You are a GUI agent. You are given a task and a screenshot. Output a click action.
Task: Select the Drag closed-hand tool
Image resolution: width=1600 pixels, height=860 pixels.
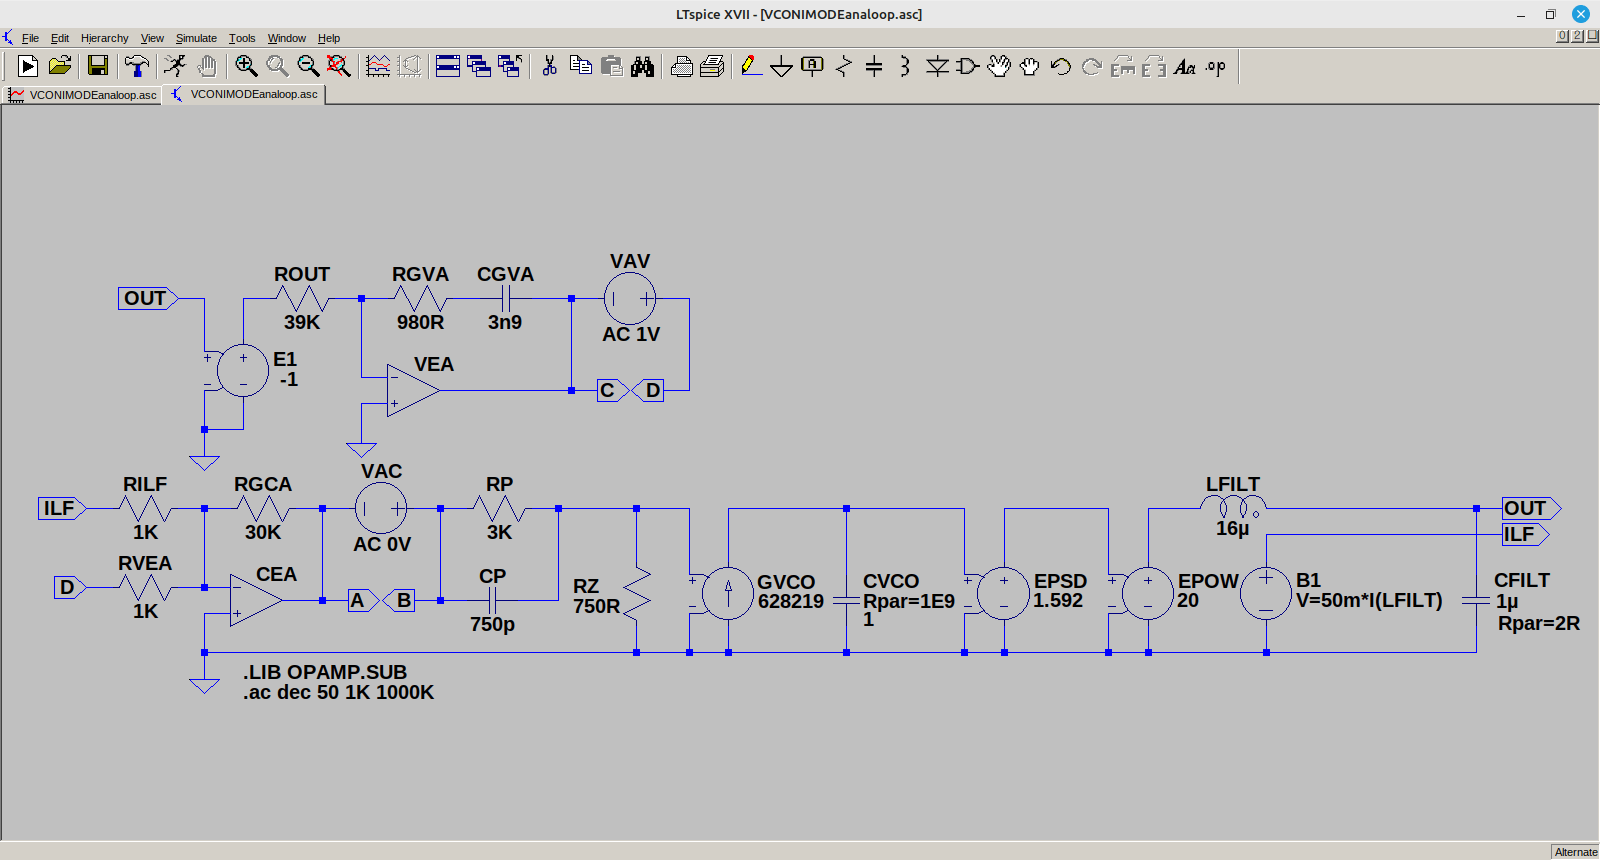tap(1030, 66)
